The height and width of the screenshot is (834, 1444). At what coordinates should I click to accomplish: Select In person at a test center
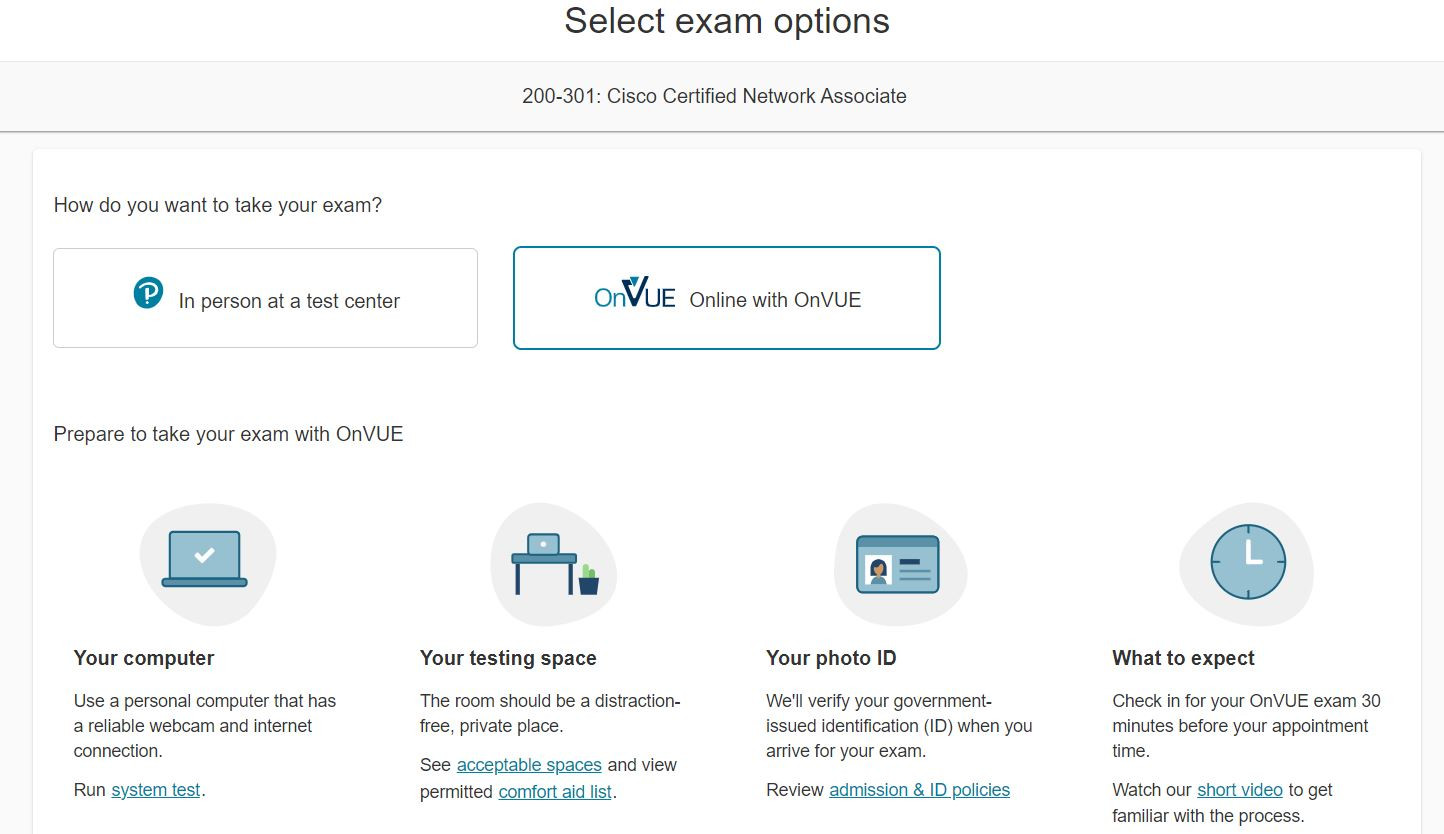[x=265, y=298]
